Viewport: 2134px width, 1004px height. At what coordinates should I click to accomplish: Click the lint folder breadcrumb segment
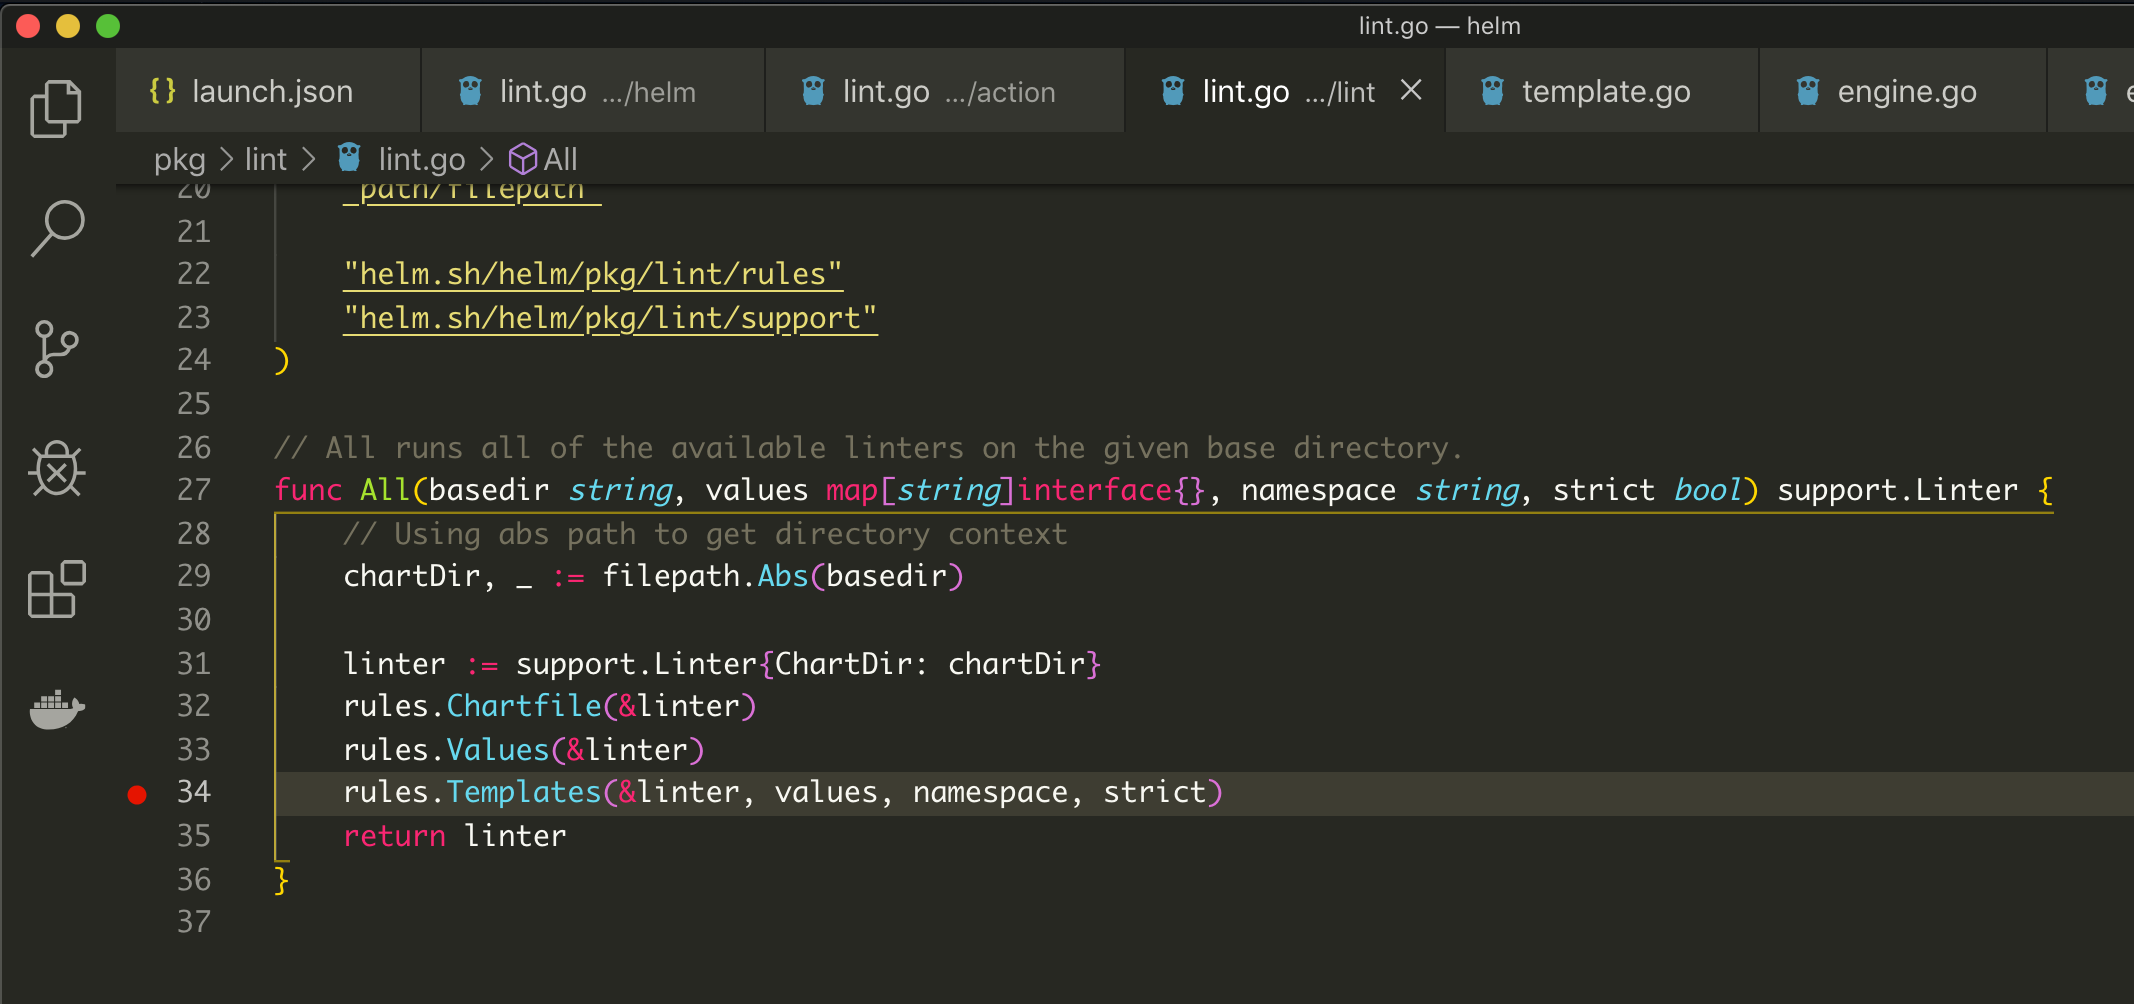pyautogui.click(x=266, y=159)
